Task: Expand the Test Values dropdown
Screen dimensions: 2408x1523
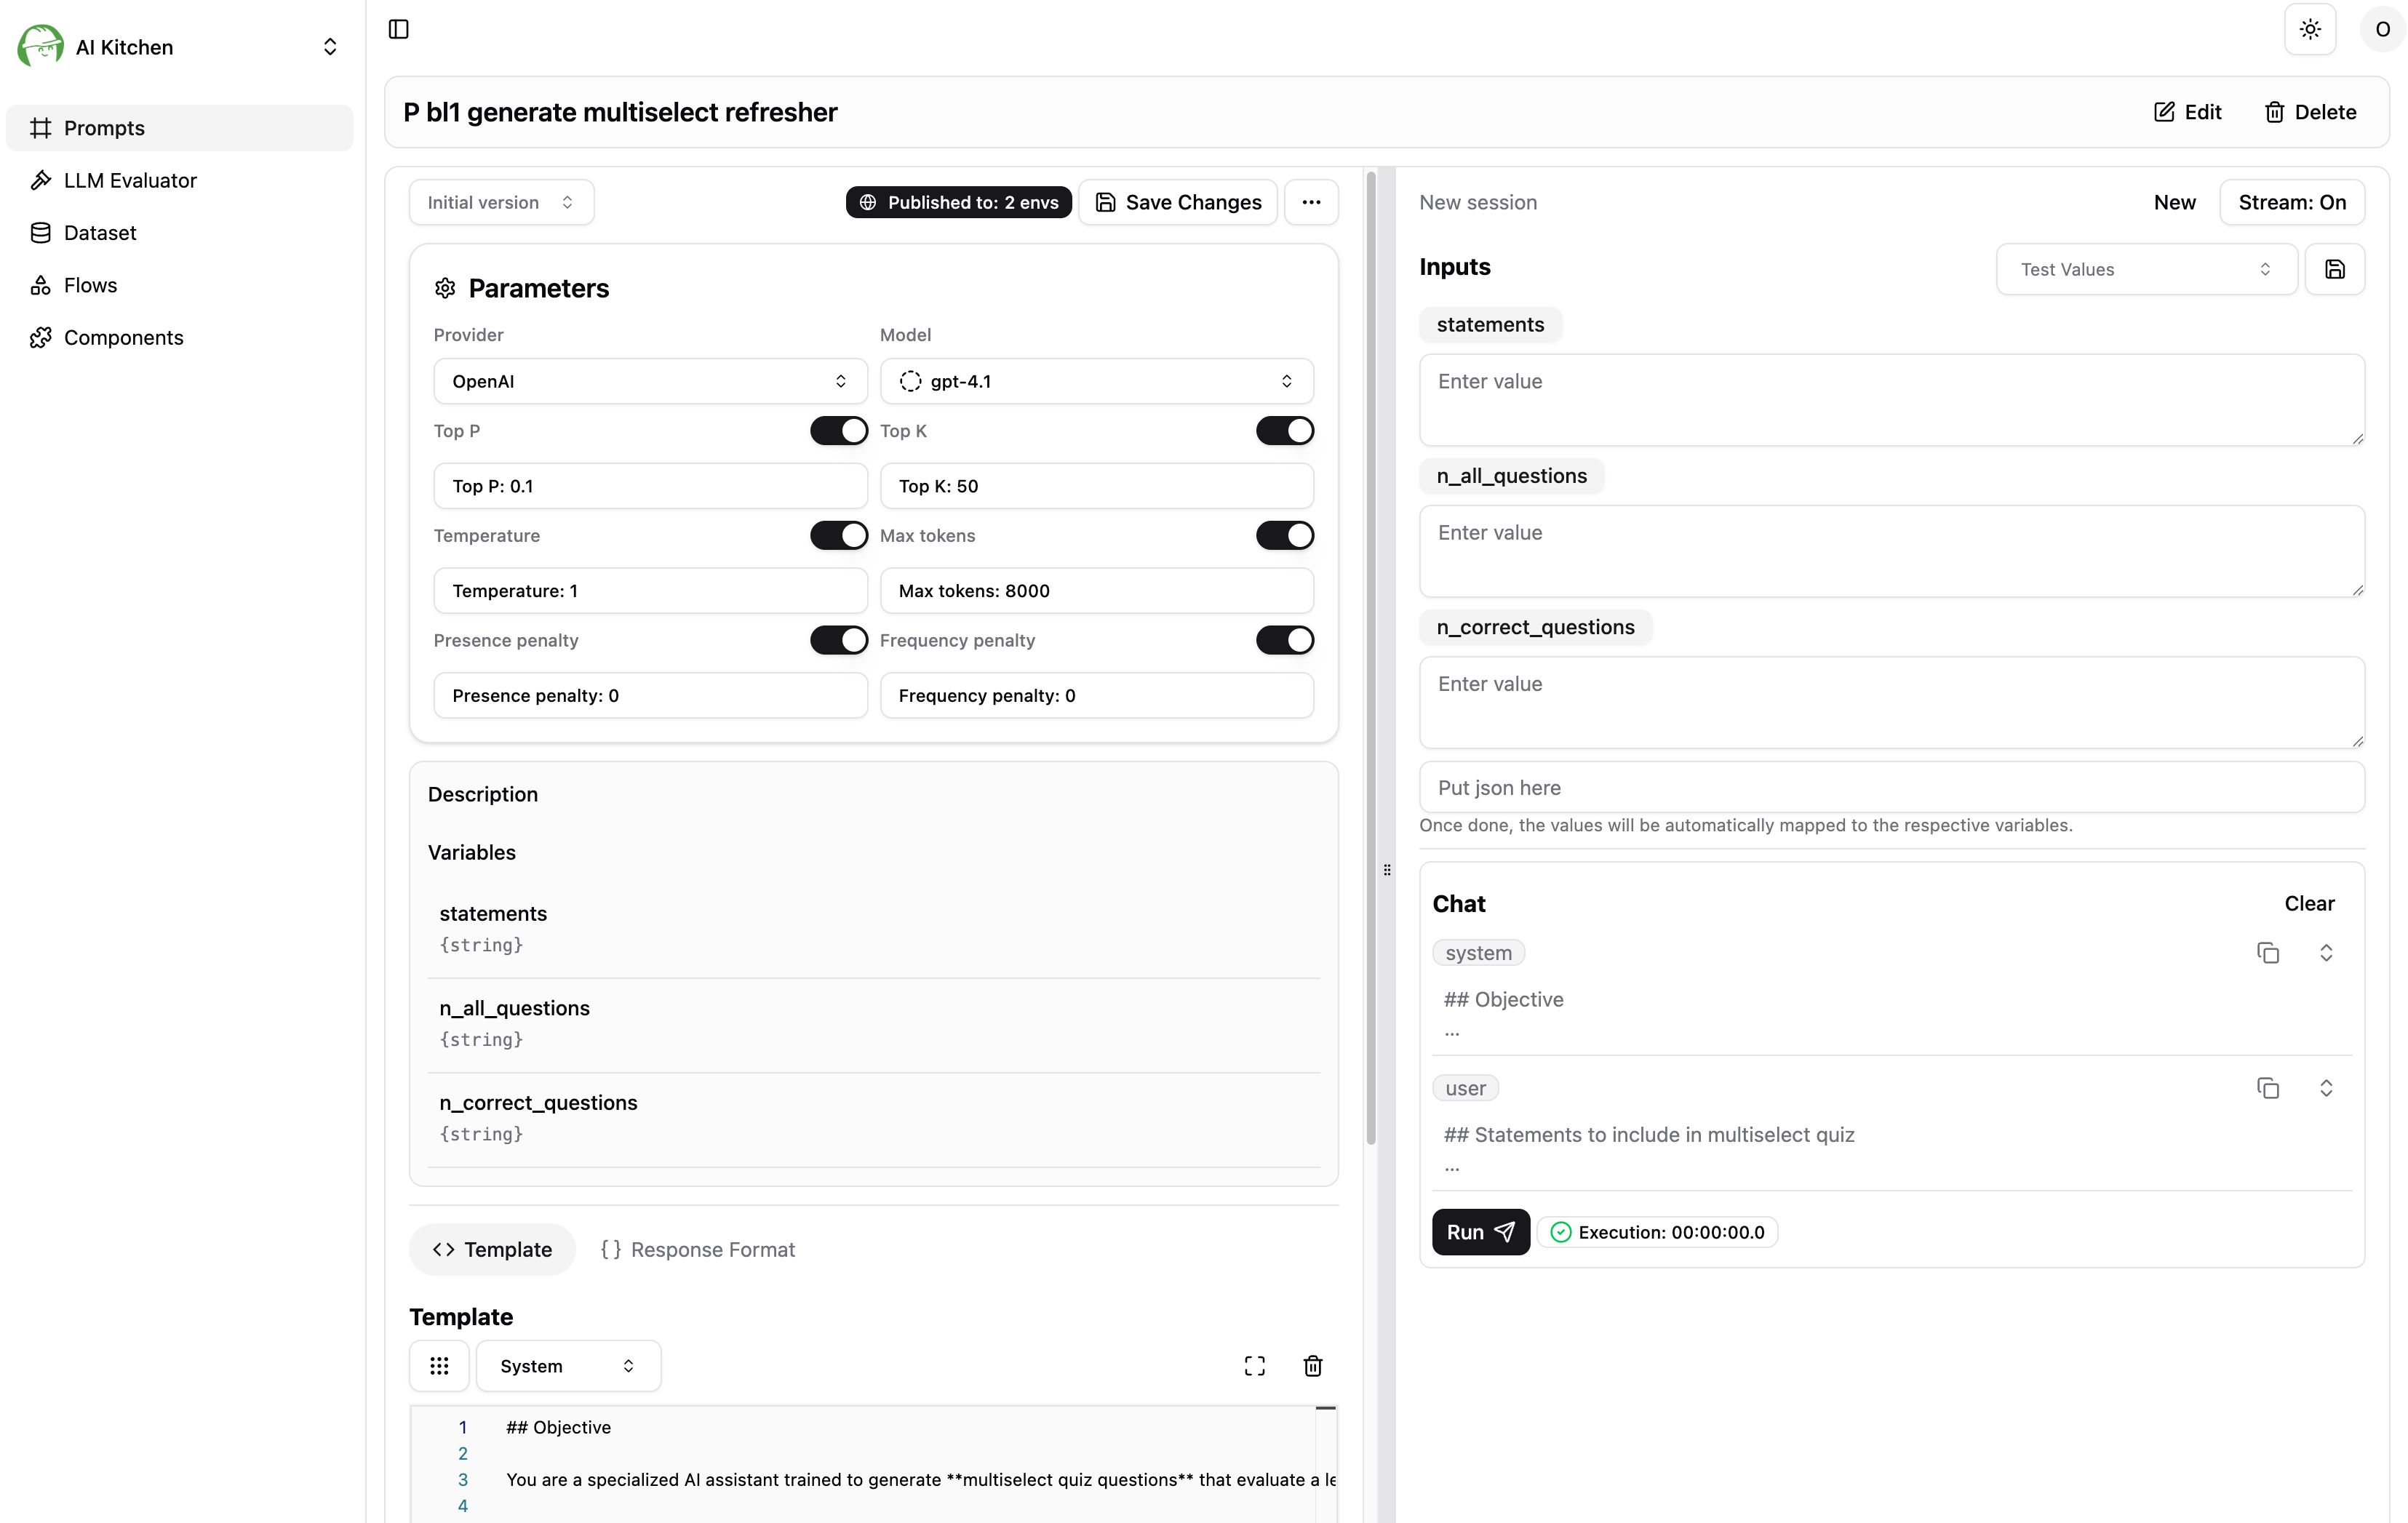Action: (2145, 269)
